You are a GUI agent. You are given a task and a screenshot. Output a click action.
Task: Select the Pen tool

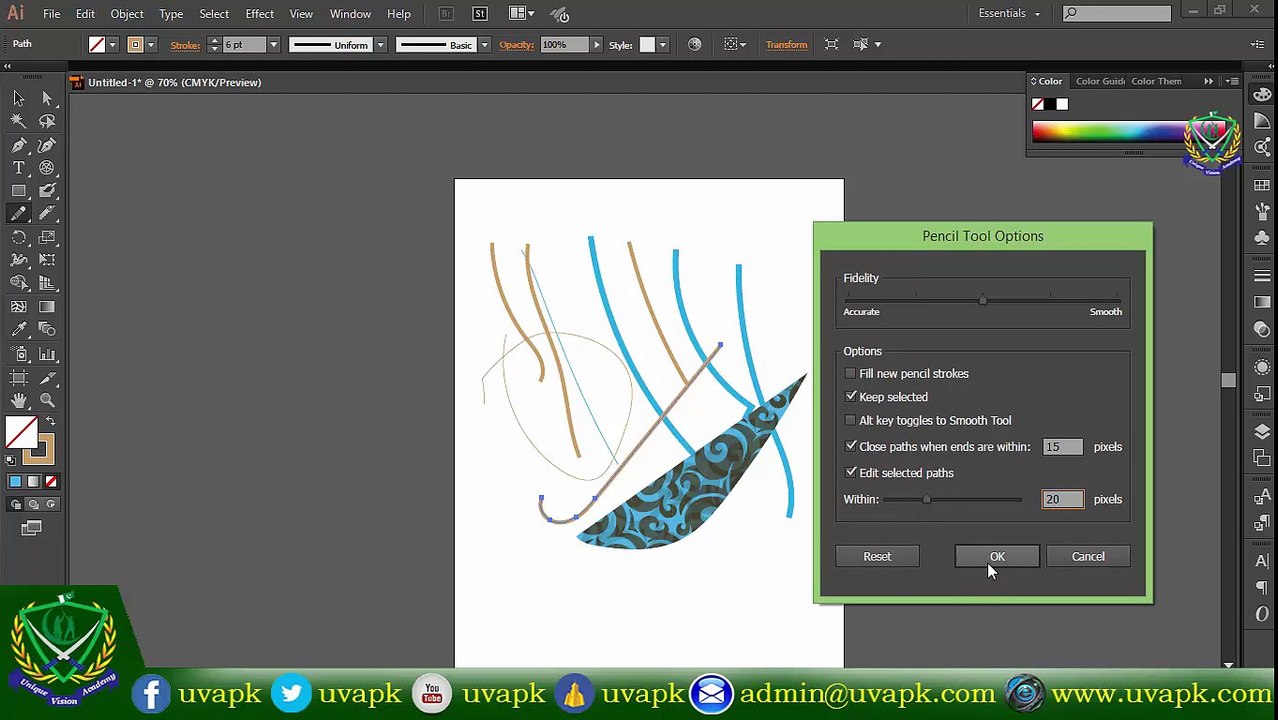pos(19,145)
